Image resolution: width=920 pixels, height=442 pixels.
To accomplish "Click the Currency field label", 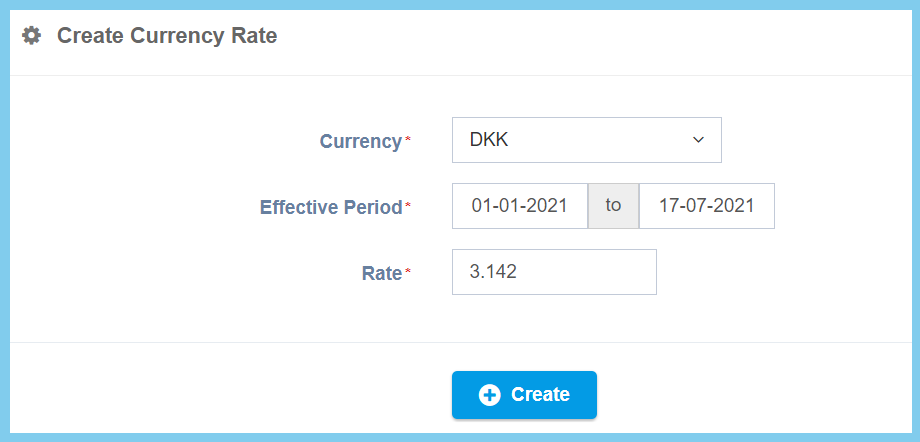I will point(360,141).
